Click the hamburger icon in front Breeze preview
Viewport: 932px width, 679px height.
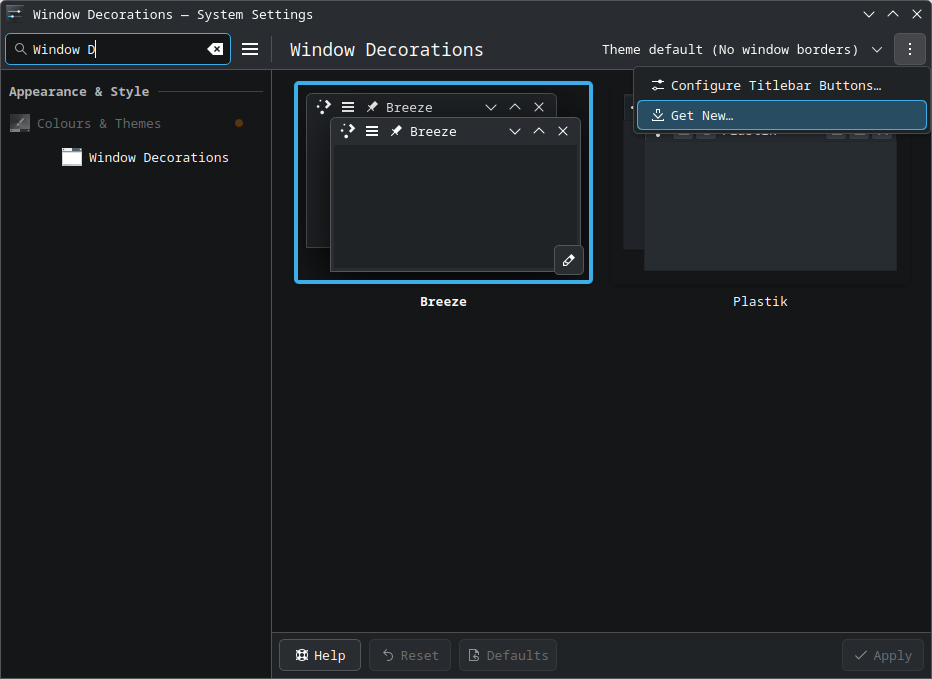pyautogui.click(x=372, y=131)
